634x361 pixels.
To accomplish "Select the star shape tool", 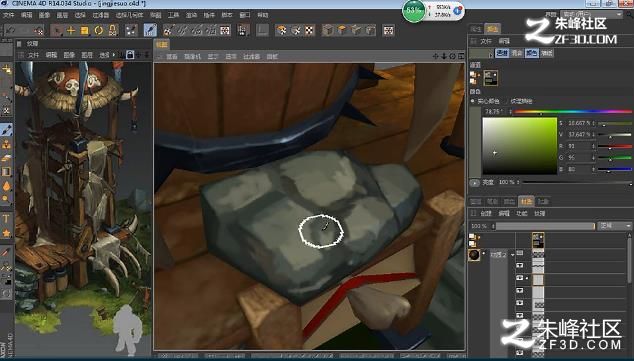I will (6, 233).
